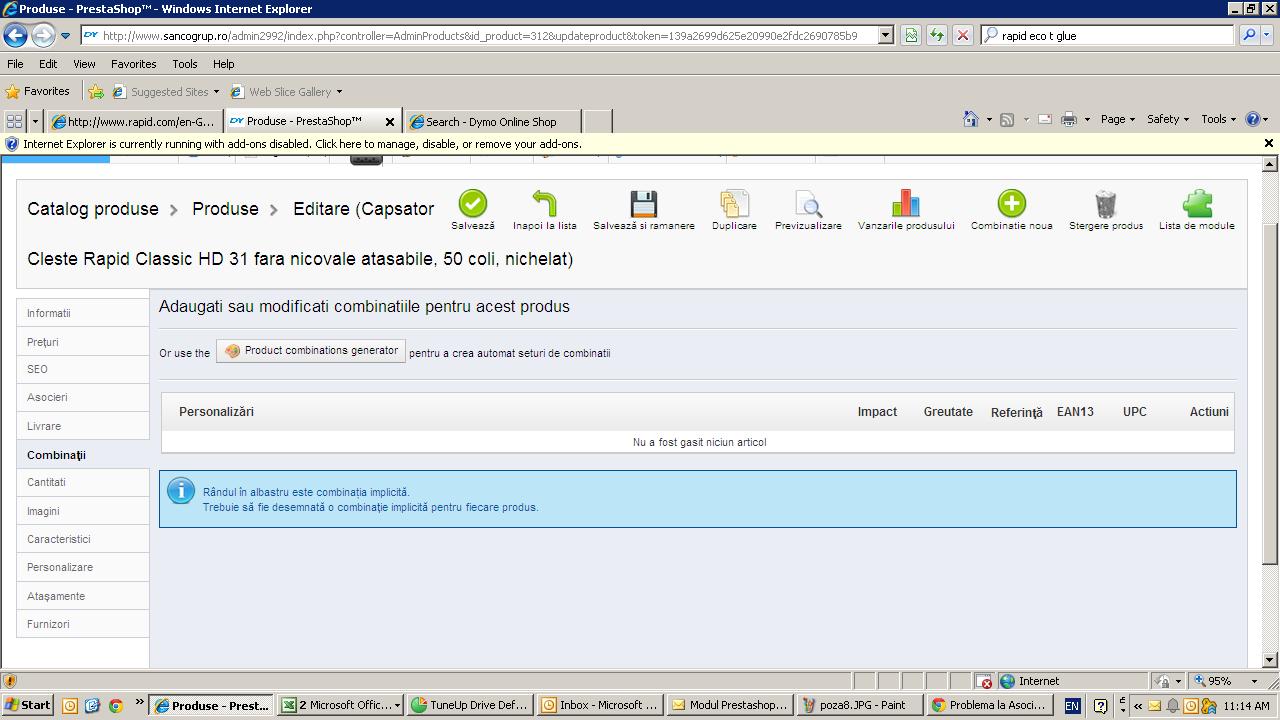The height and width of the screenshot is (720, 1280).
Task: Open the Recent Pages dropdown arrow
Action: (65, 36)
